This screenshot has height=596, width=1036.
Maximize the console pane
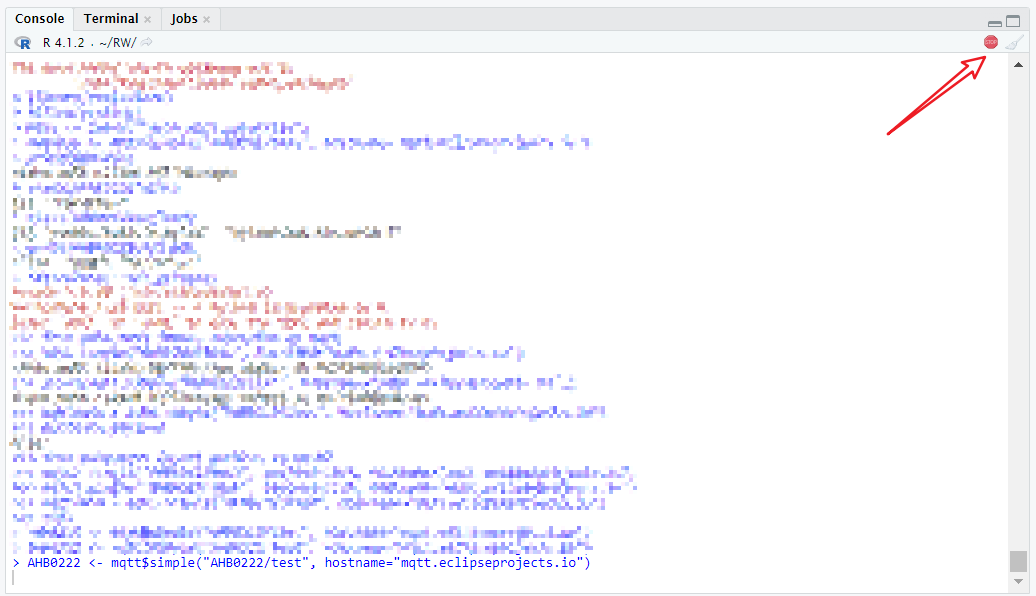coord(1013,21)
